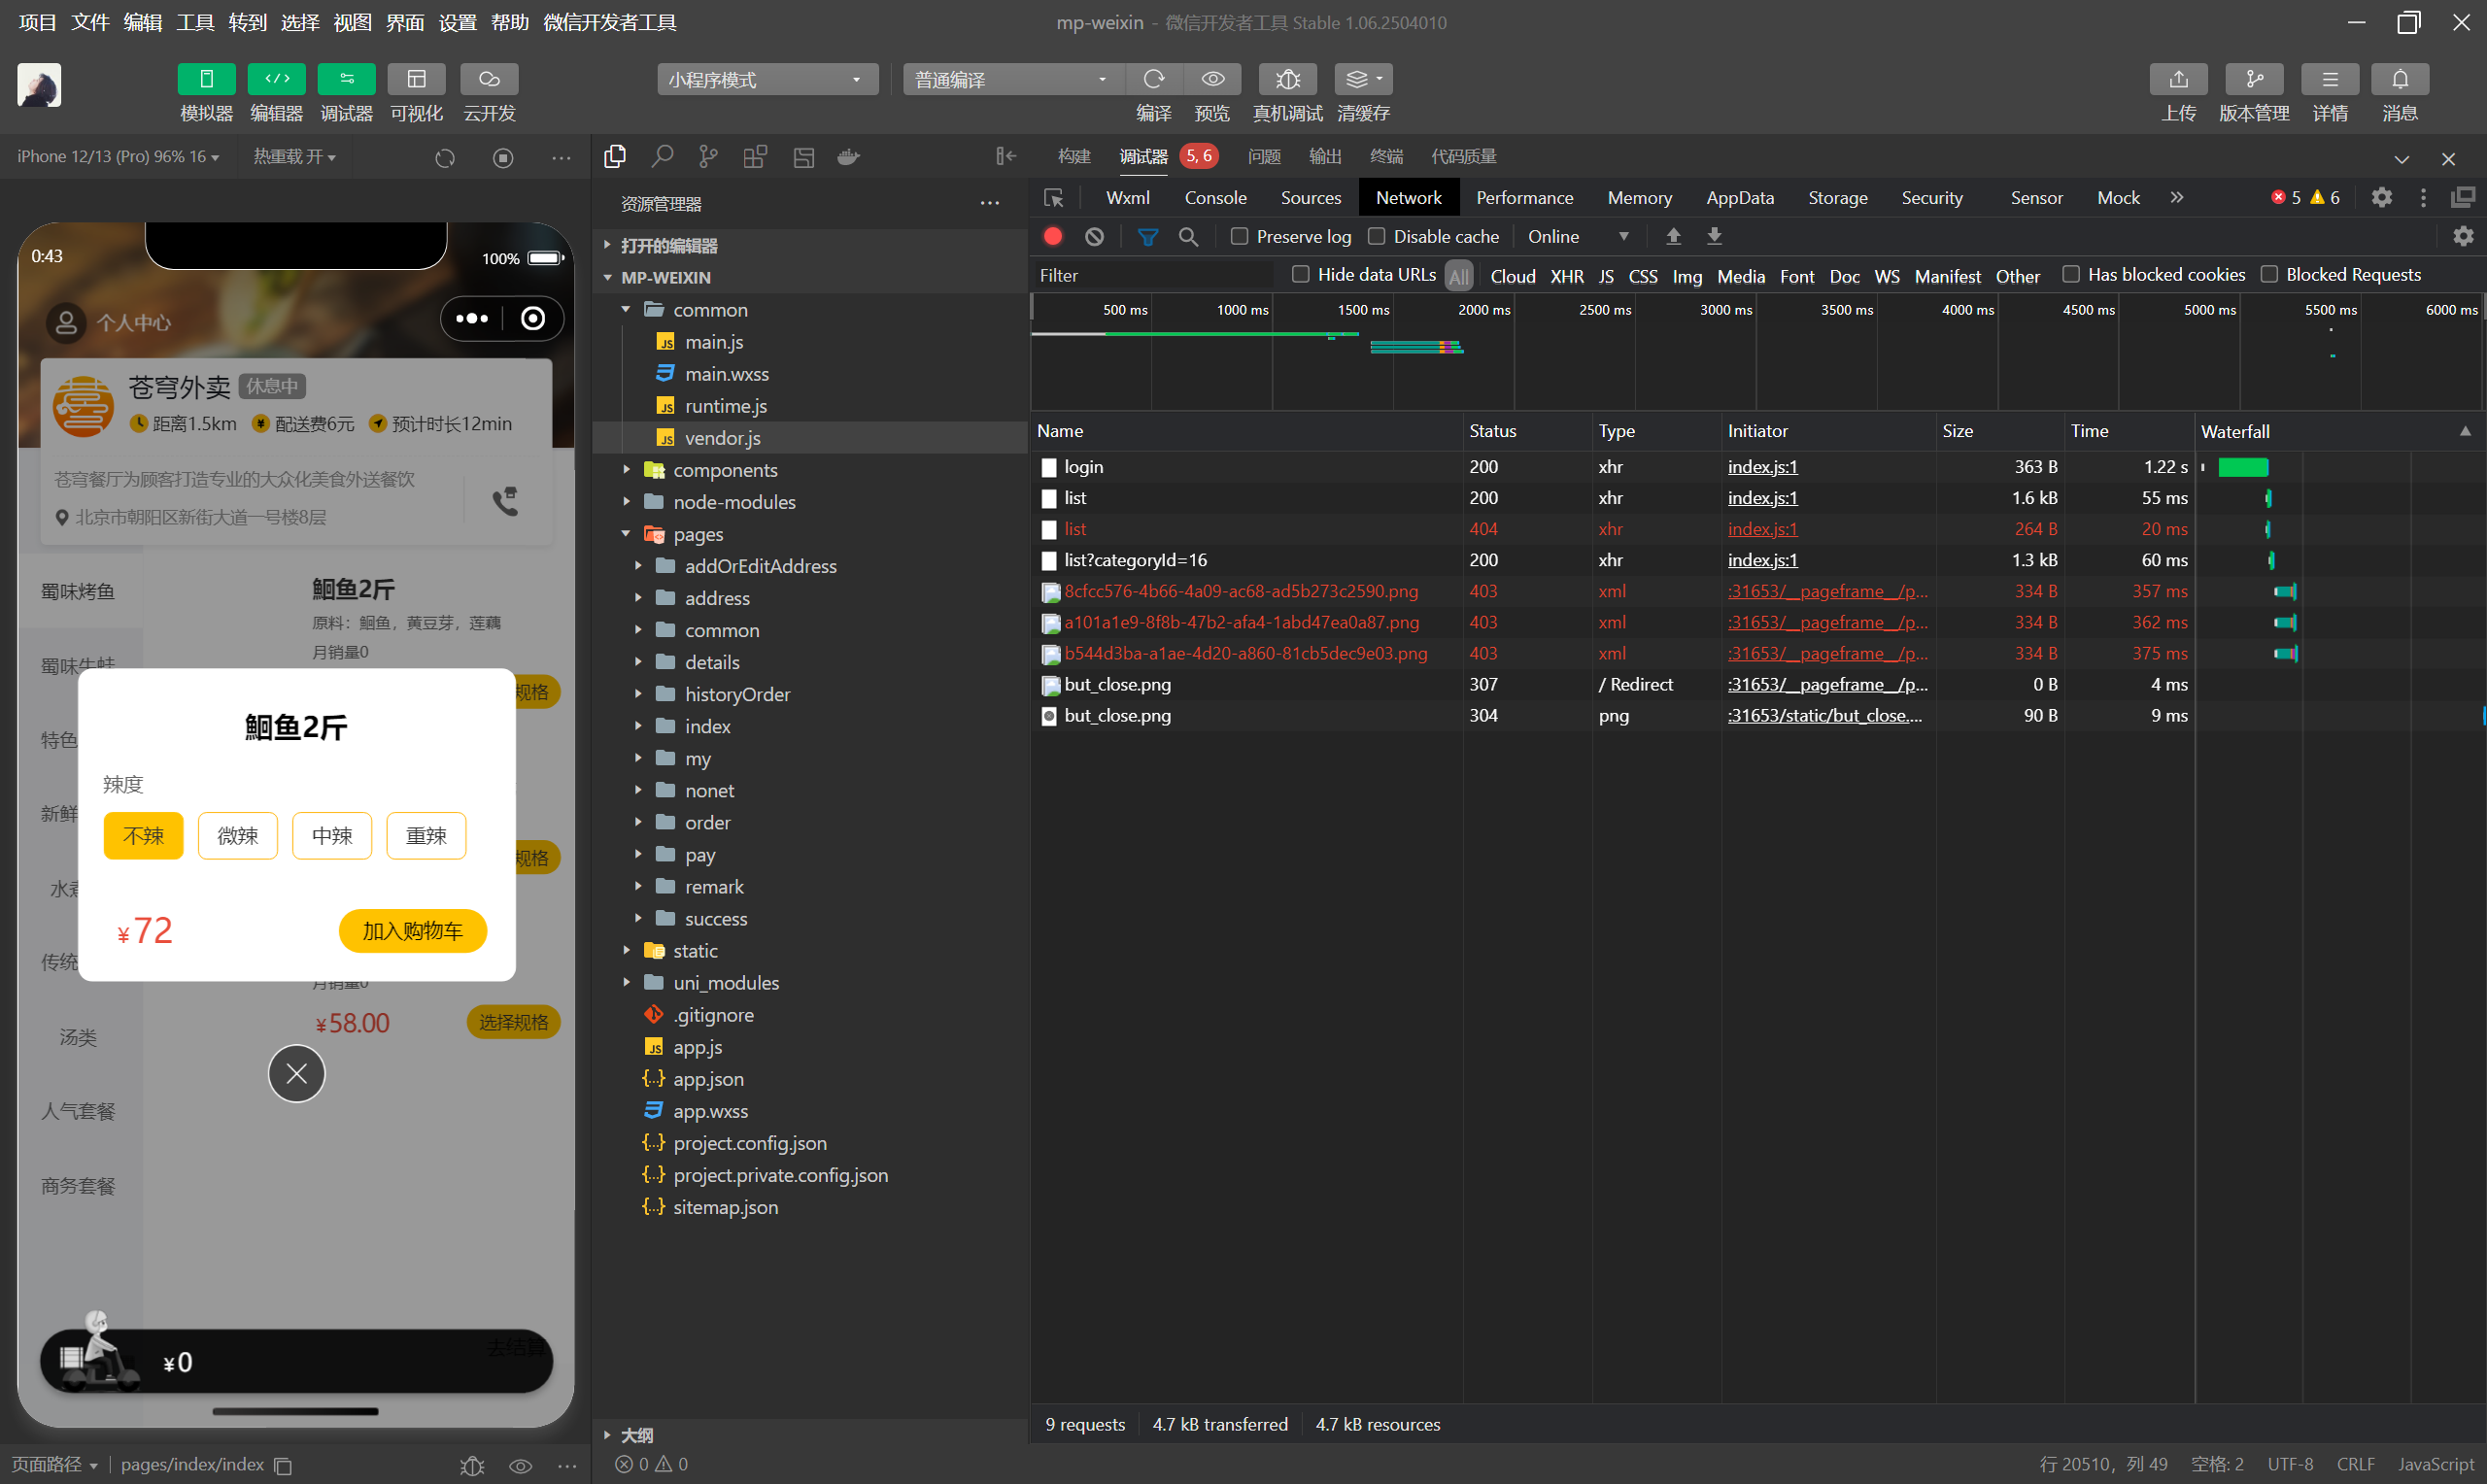Clear the network log with the block icon
2487x1484 pixels.
pyautogui.click(x=1094, y=237)
